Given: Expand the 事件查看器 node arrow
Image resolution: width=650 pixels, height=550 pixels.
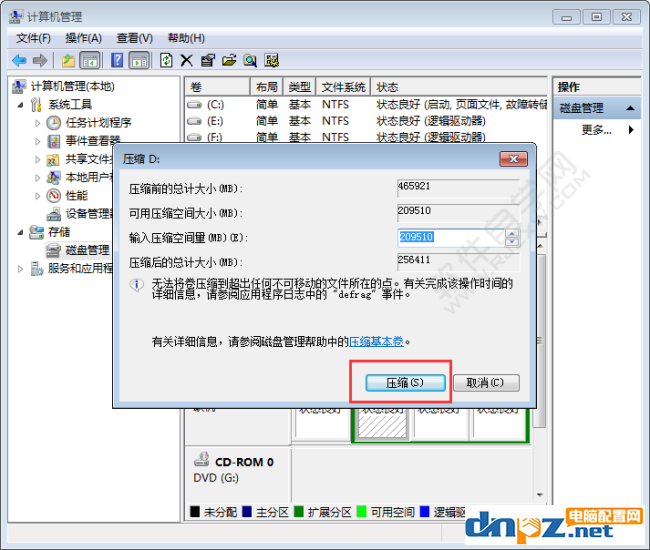Looking at the screenshot, I should (38, 141).
